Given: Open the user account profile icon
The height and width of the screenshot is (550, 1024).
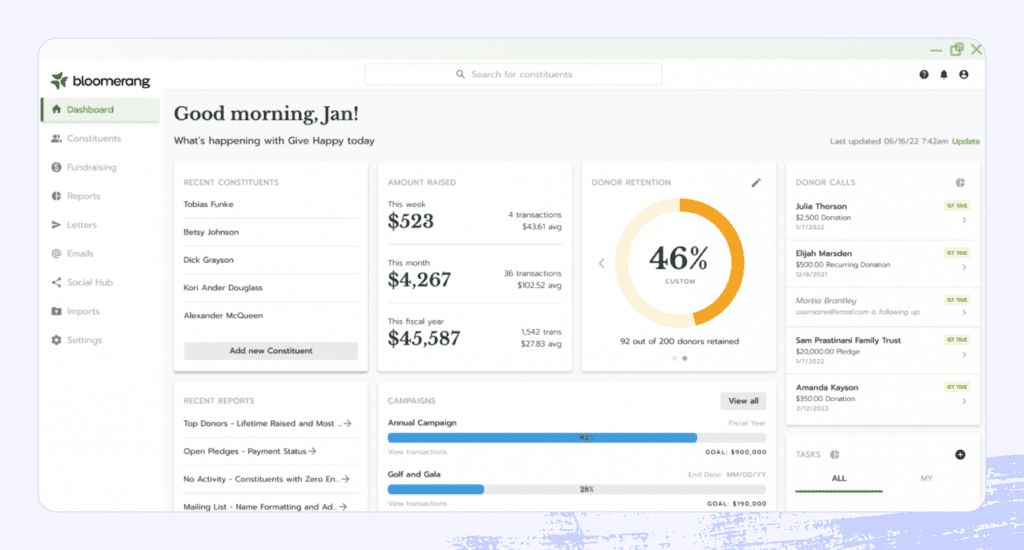Looking at the screenshot, I should [x=963, y=74].
